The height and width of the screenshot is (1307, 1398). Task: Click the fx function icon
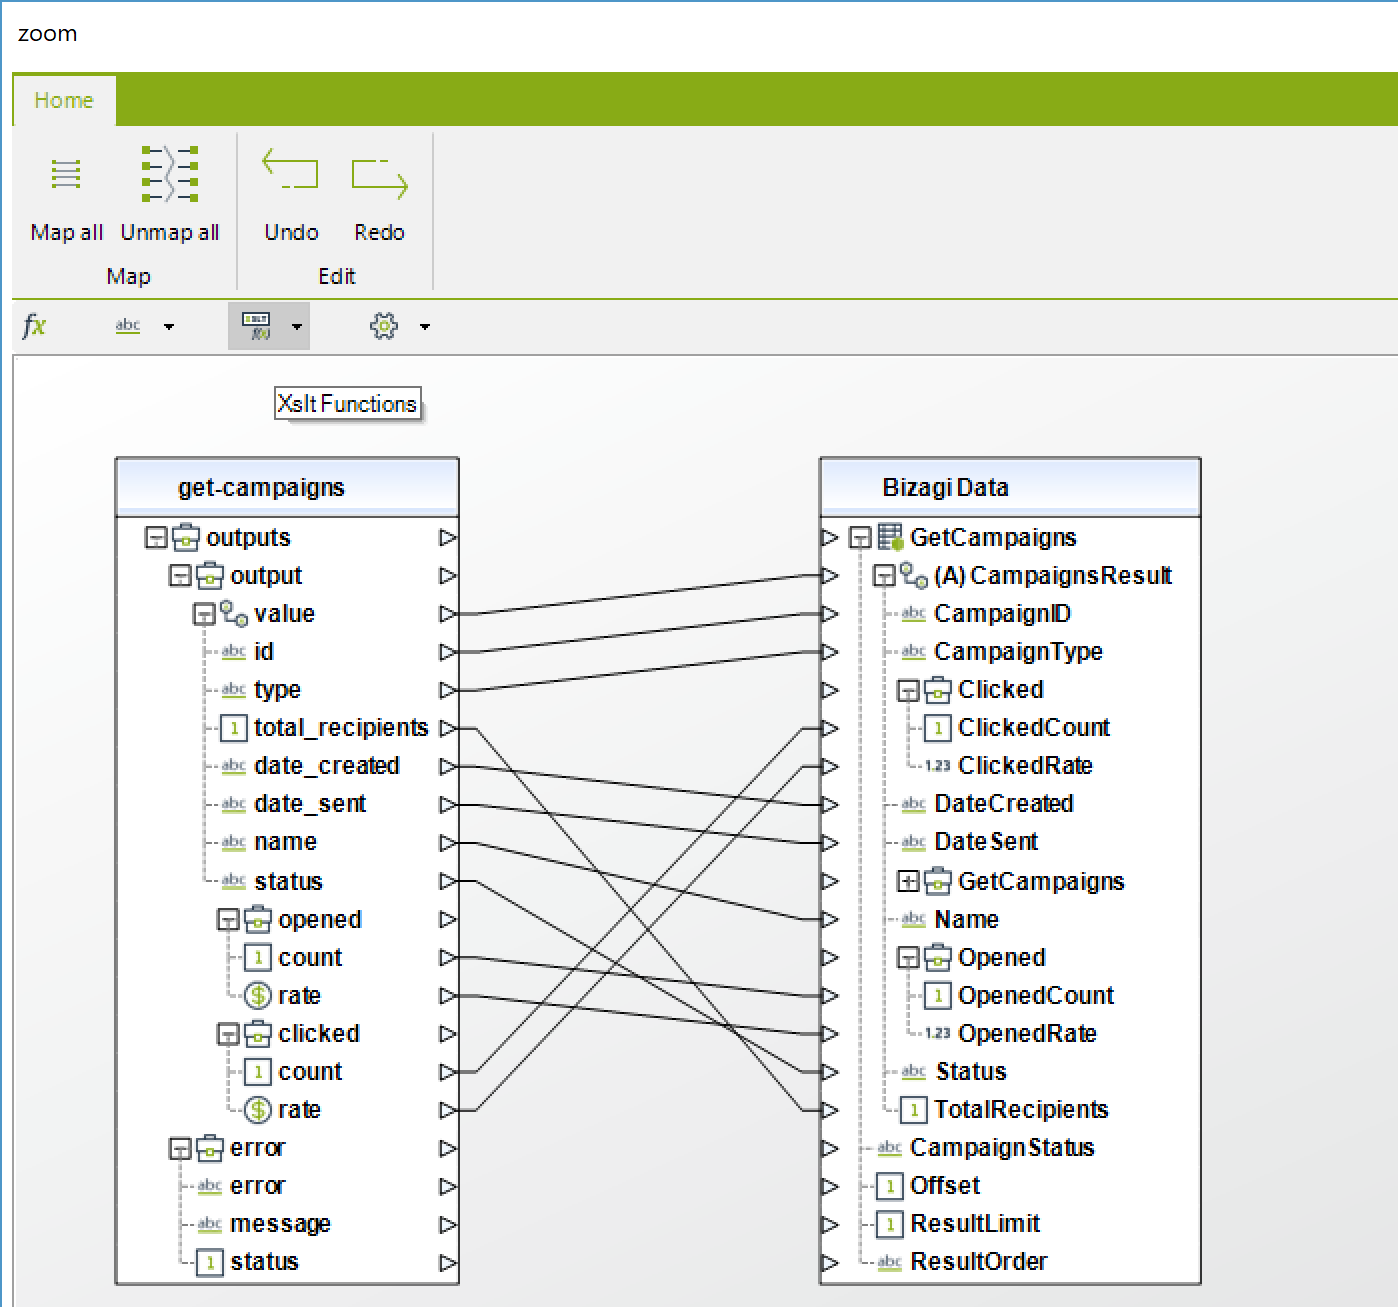pyautogui.click(x=34, y=326)
